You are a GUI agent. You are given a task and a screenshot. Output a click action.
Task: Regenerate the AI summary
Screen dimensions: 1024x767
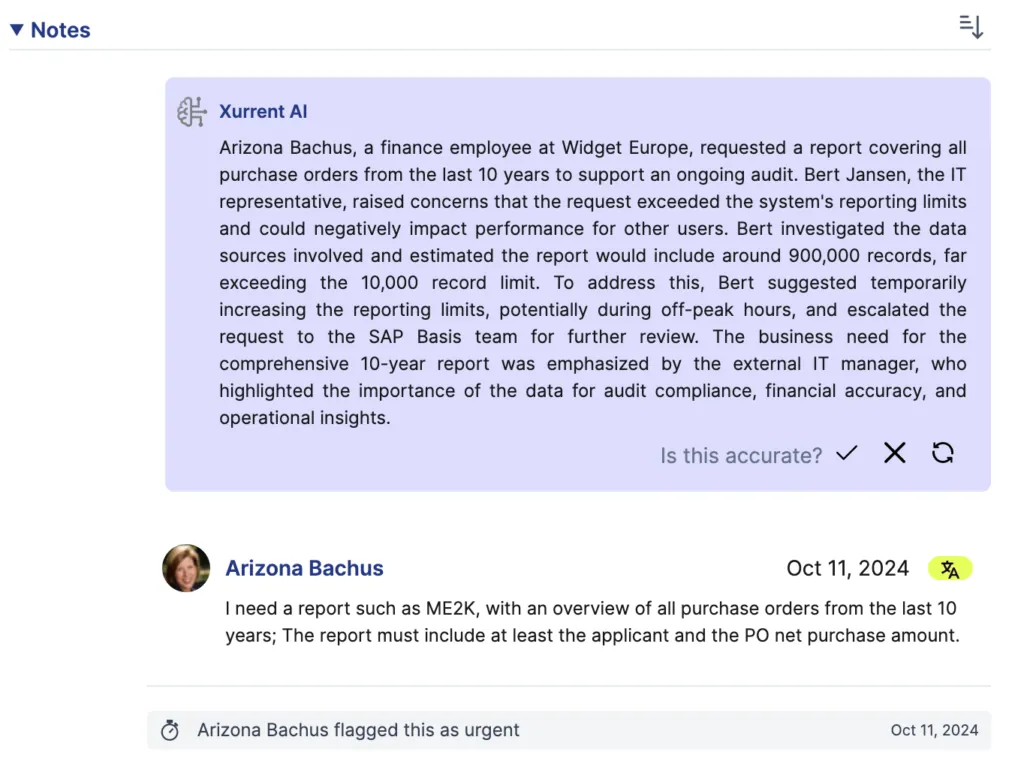pos(941,453)
